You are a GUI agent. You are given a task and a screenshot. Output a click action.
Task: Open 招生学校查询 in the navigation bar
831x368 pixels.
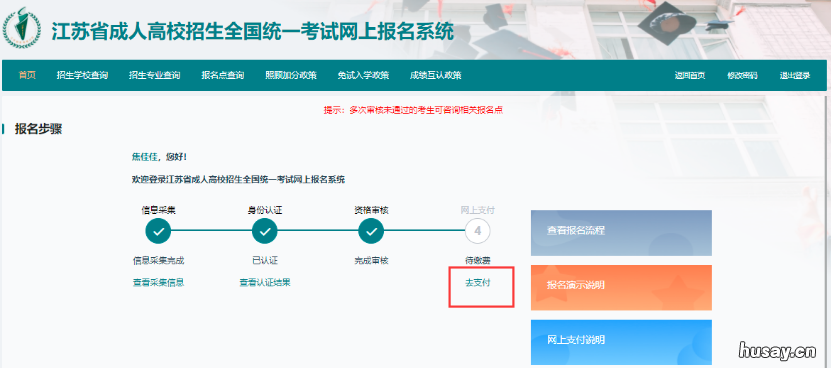coord(82,75)
